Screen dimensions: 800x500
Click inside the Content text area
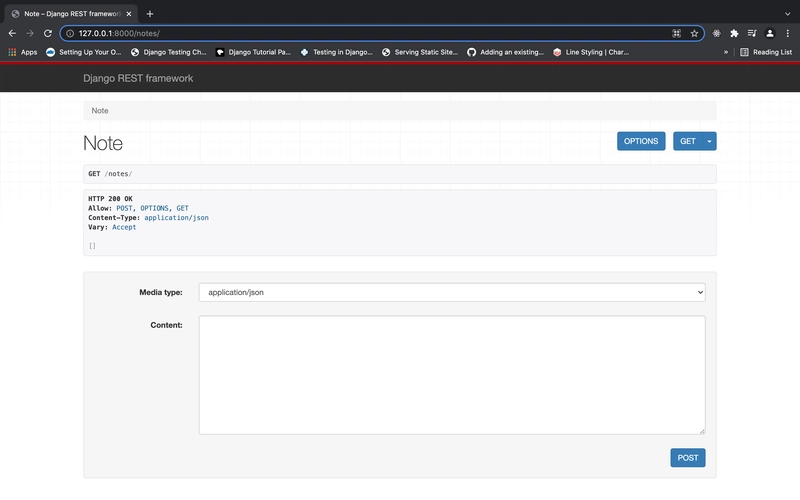pos(452,375)
